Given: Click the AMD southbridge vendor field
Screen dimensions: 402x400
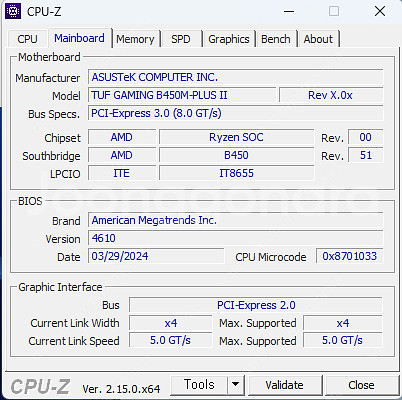Looking at the screenshot, I should (x=122, y=155).
